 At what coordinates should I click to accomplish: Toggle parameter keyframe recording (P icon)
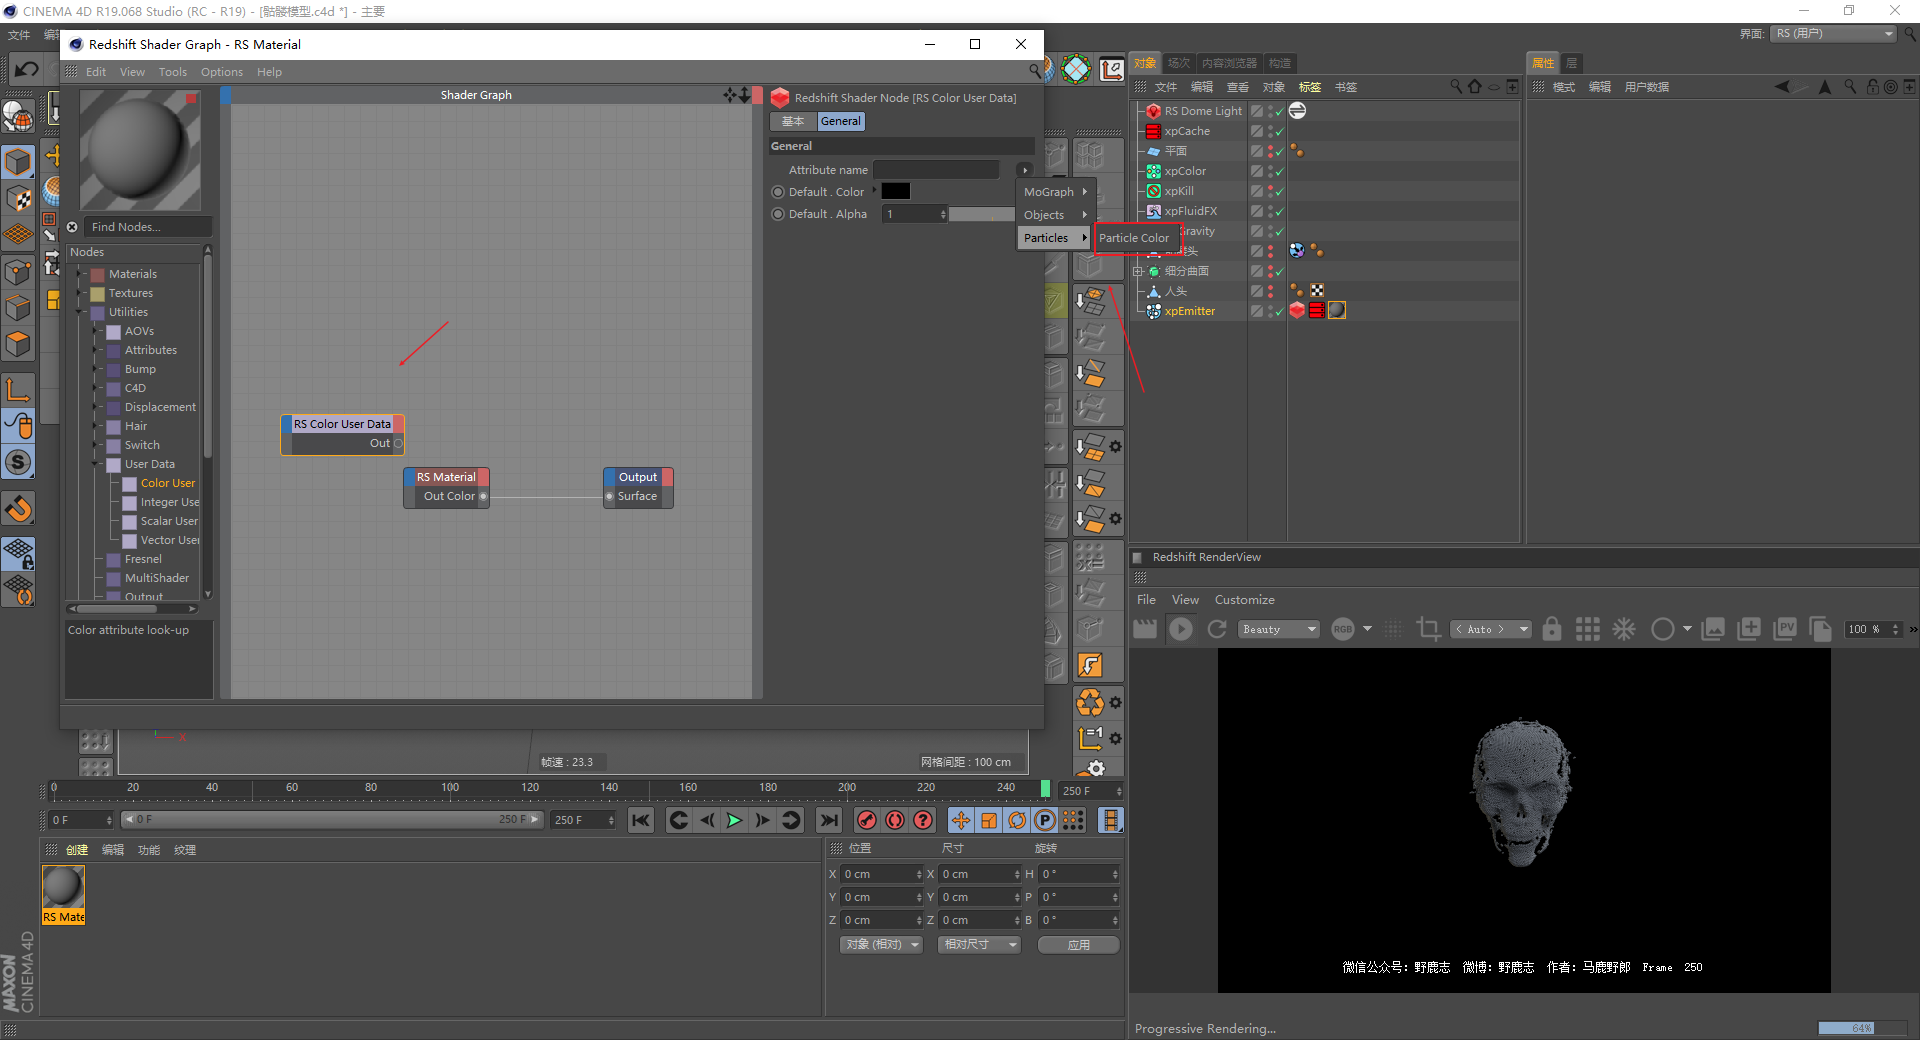[x=1045, y=820]
